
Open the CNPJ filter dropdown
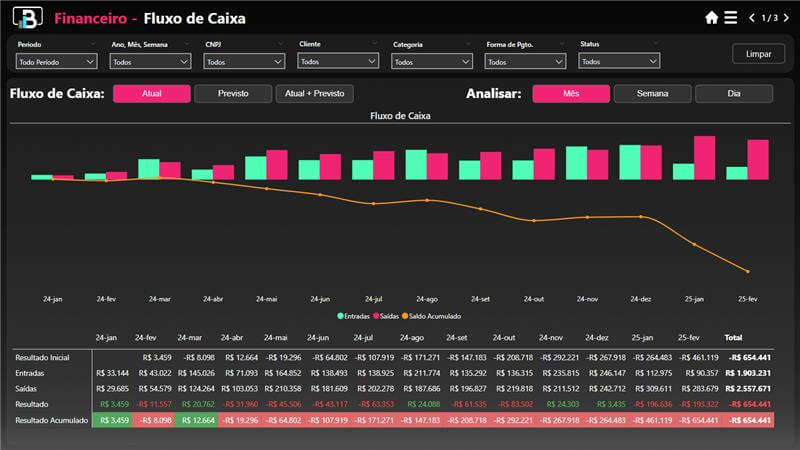[243, 62]
